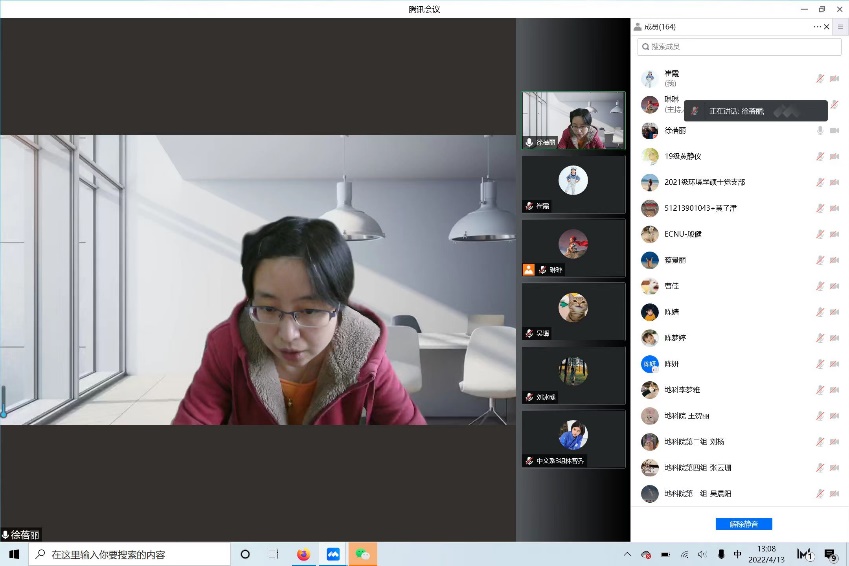Click the microphone icon beside 徐倩丽 in list

click(820, 130)
